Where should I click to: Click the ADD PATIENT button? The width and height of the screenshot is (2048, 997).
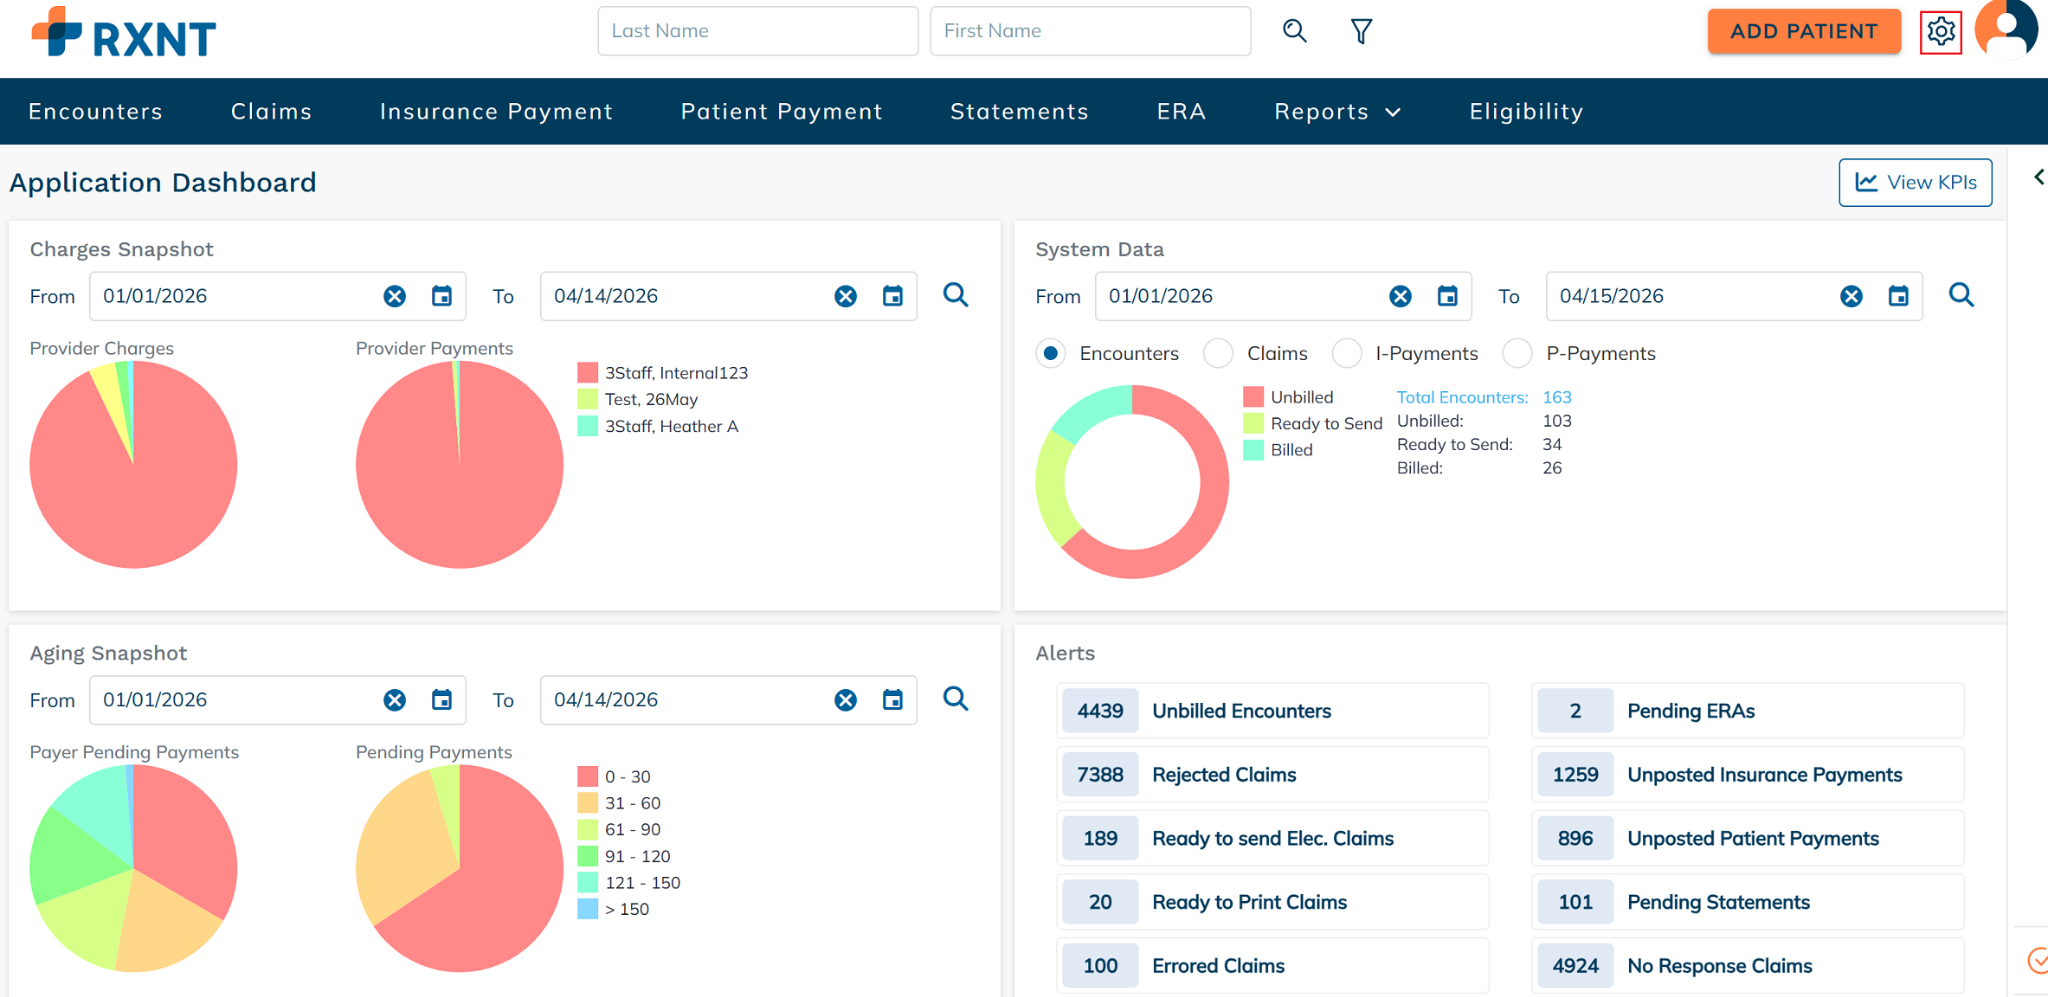1803,32
